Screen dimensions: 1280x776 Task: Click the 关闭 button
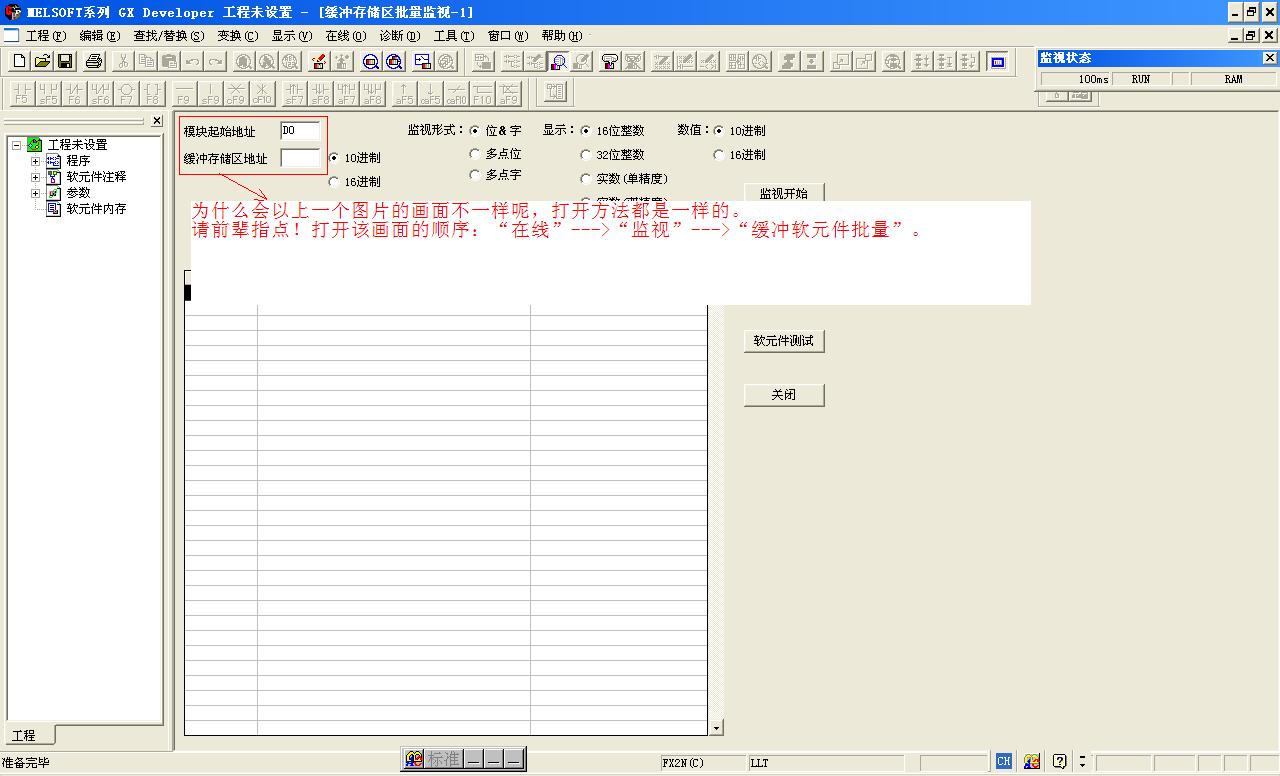[784, 395]
